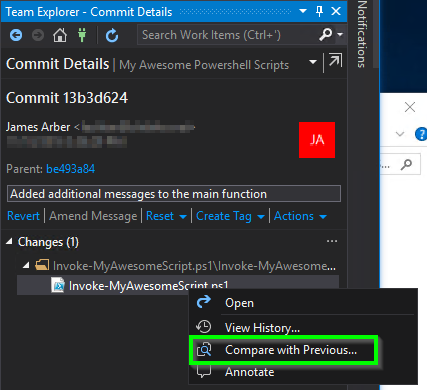Refresh the Commit Details page
The width and height of the screenshot is (427, 390).
[x=112, y=35]
